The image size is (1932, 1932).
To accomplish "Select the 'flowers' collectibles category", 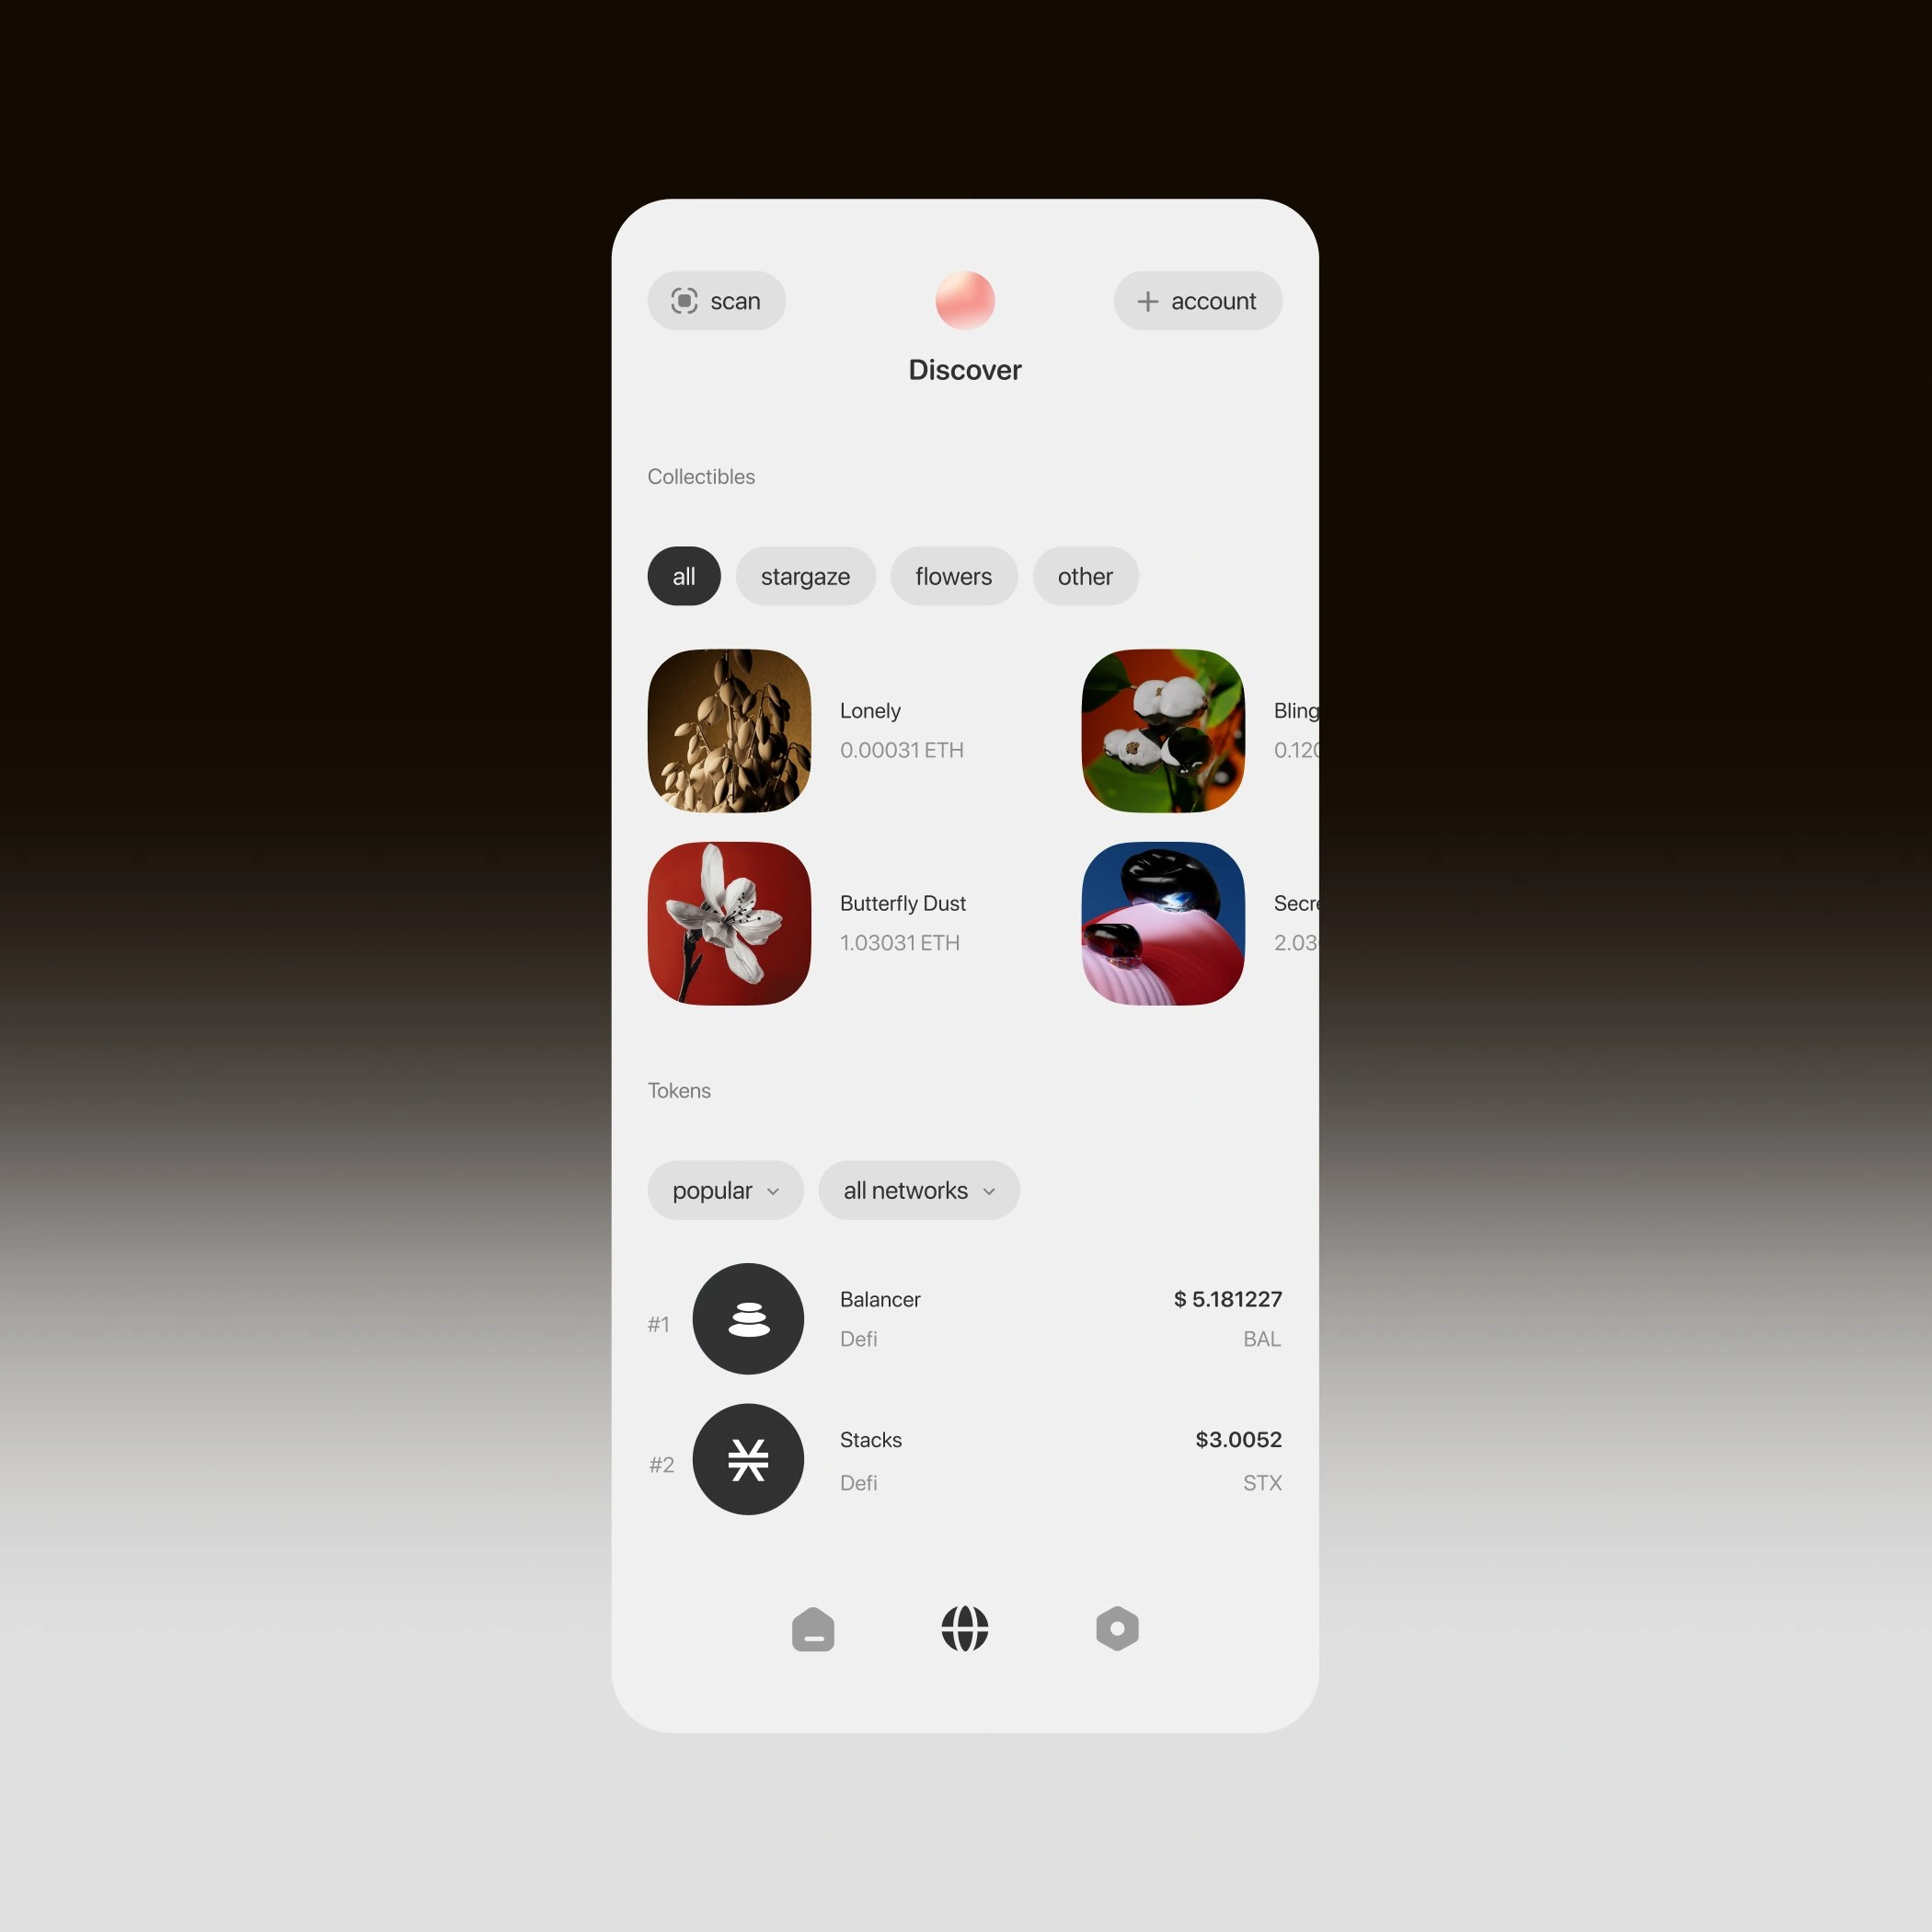I will point(950,575).
